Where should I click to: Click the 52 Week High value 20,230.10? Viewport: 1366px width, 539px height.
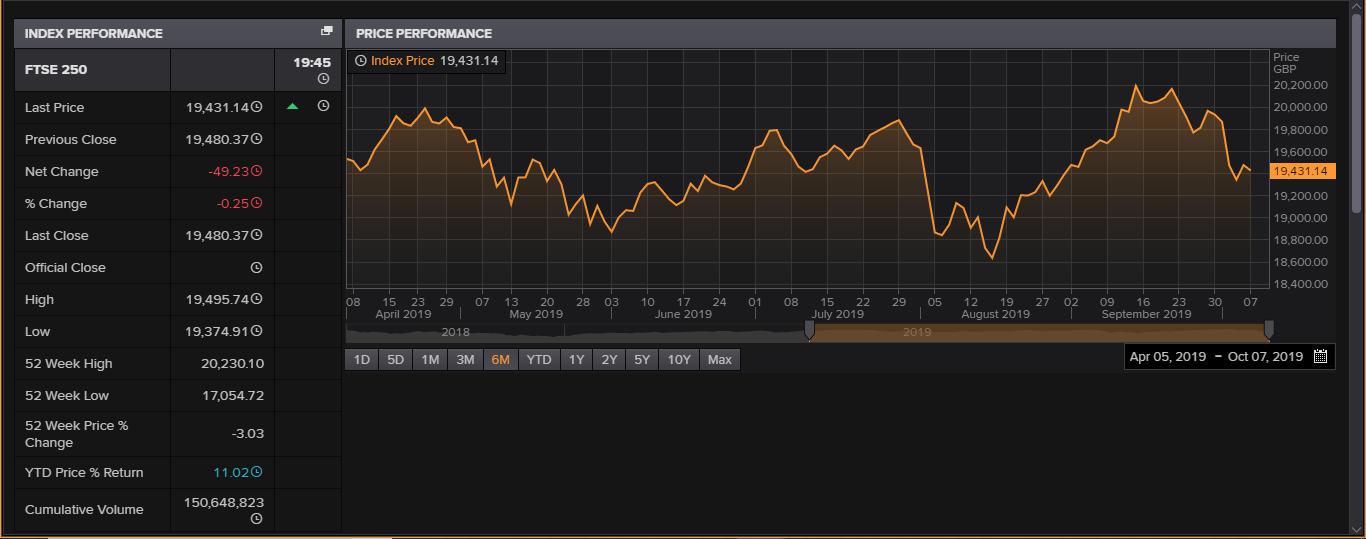232,363
